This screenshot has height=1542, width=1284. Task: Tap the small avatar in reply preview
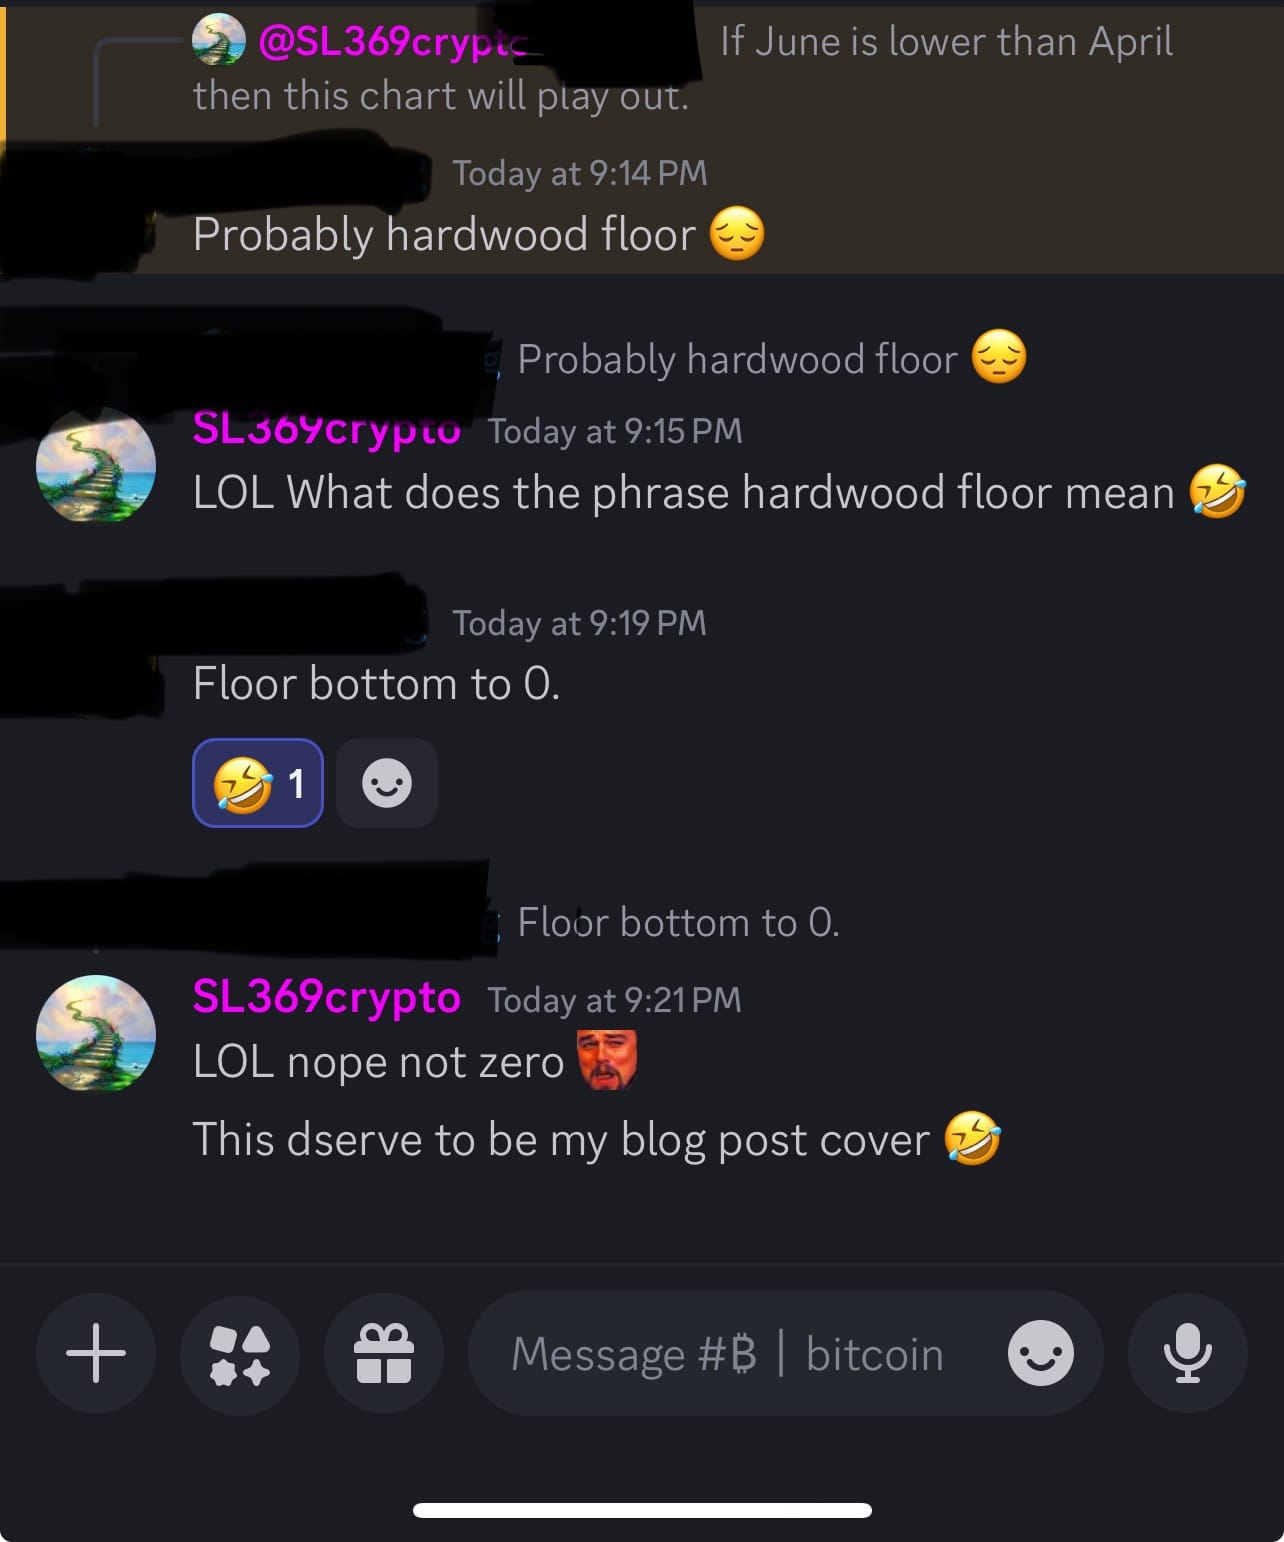click(219, 40)
